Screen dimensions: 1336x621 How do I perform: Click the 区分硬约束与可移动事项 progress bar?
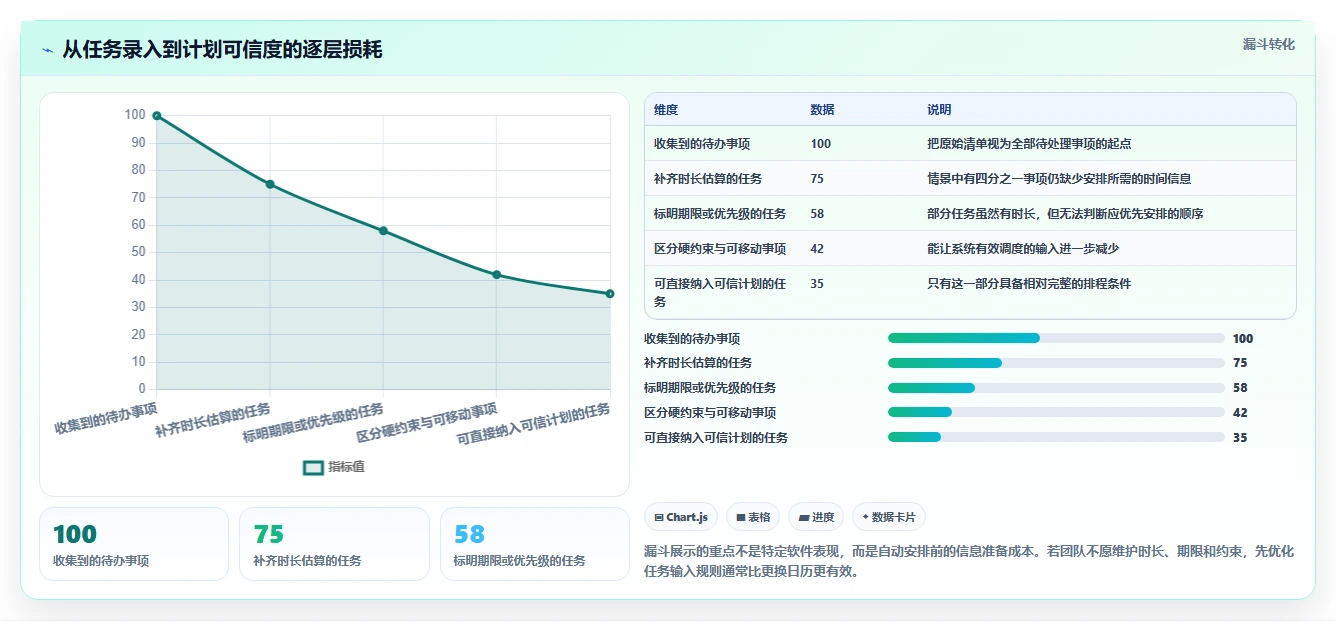tap(1056, 412)
